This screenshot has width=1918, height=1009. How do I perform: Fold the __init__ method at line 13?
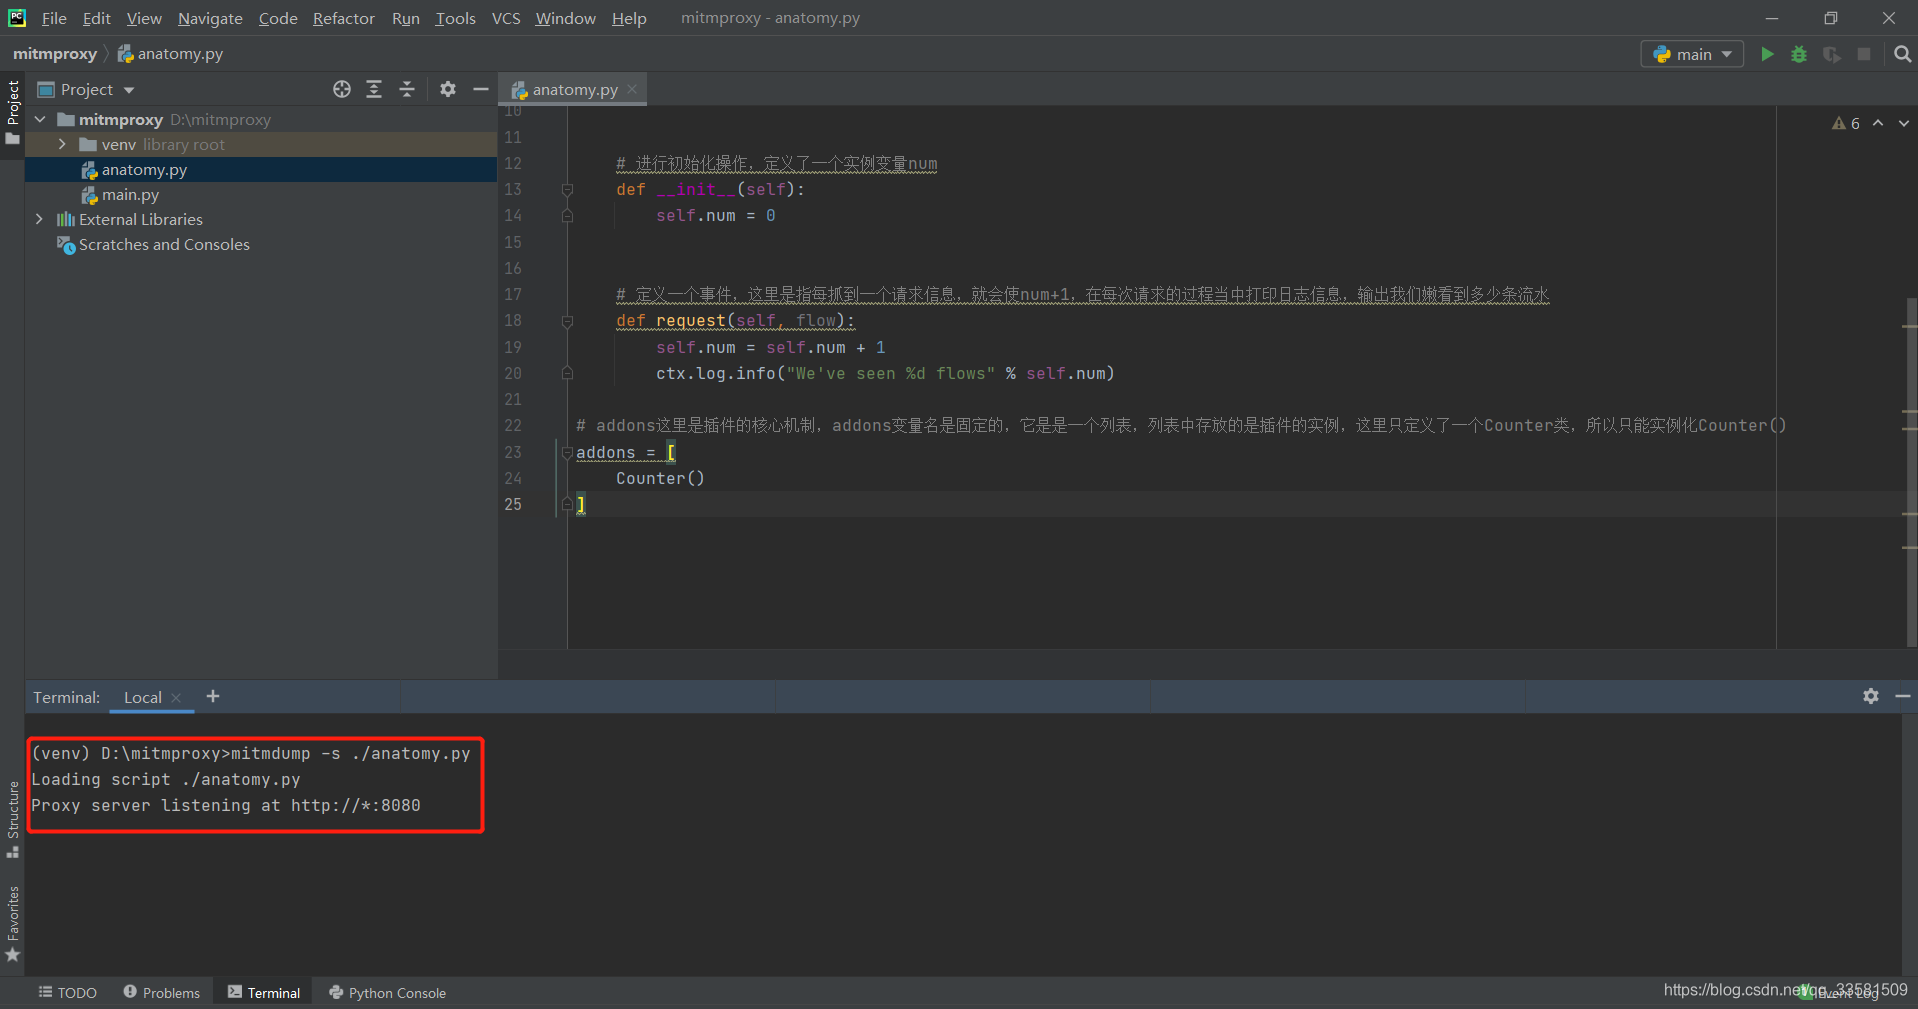[x=567, y=189]
